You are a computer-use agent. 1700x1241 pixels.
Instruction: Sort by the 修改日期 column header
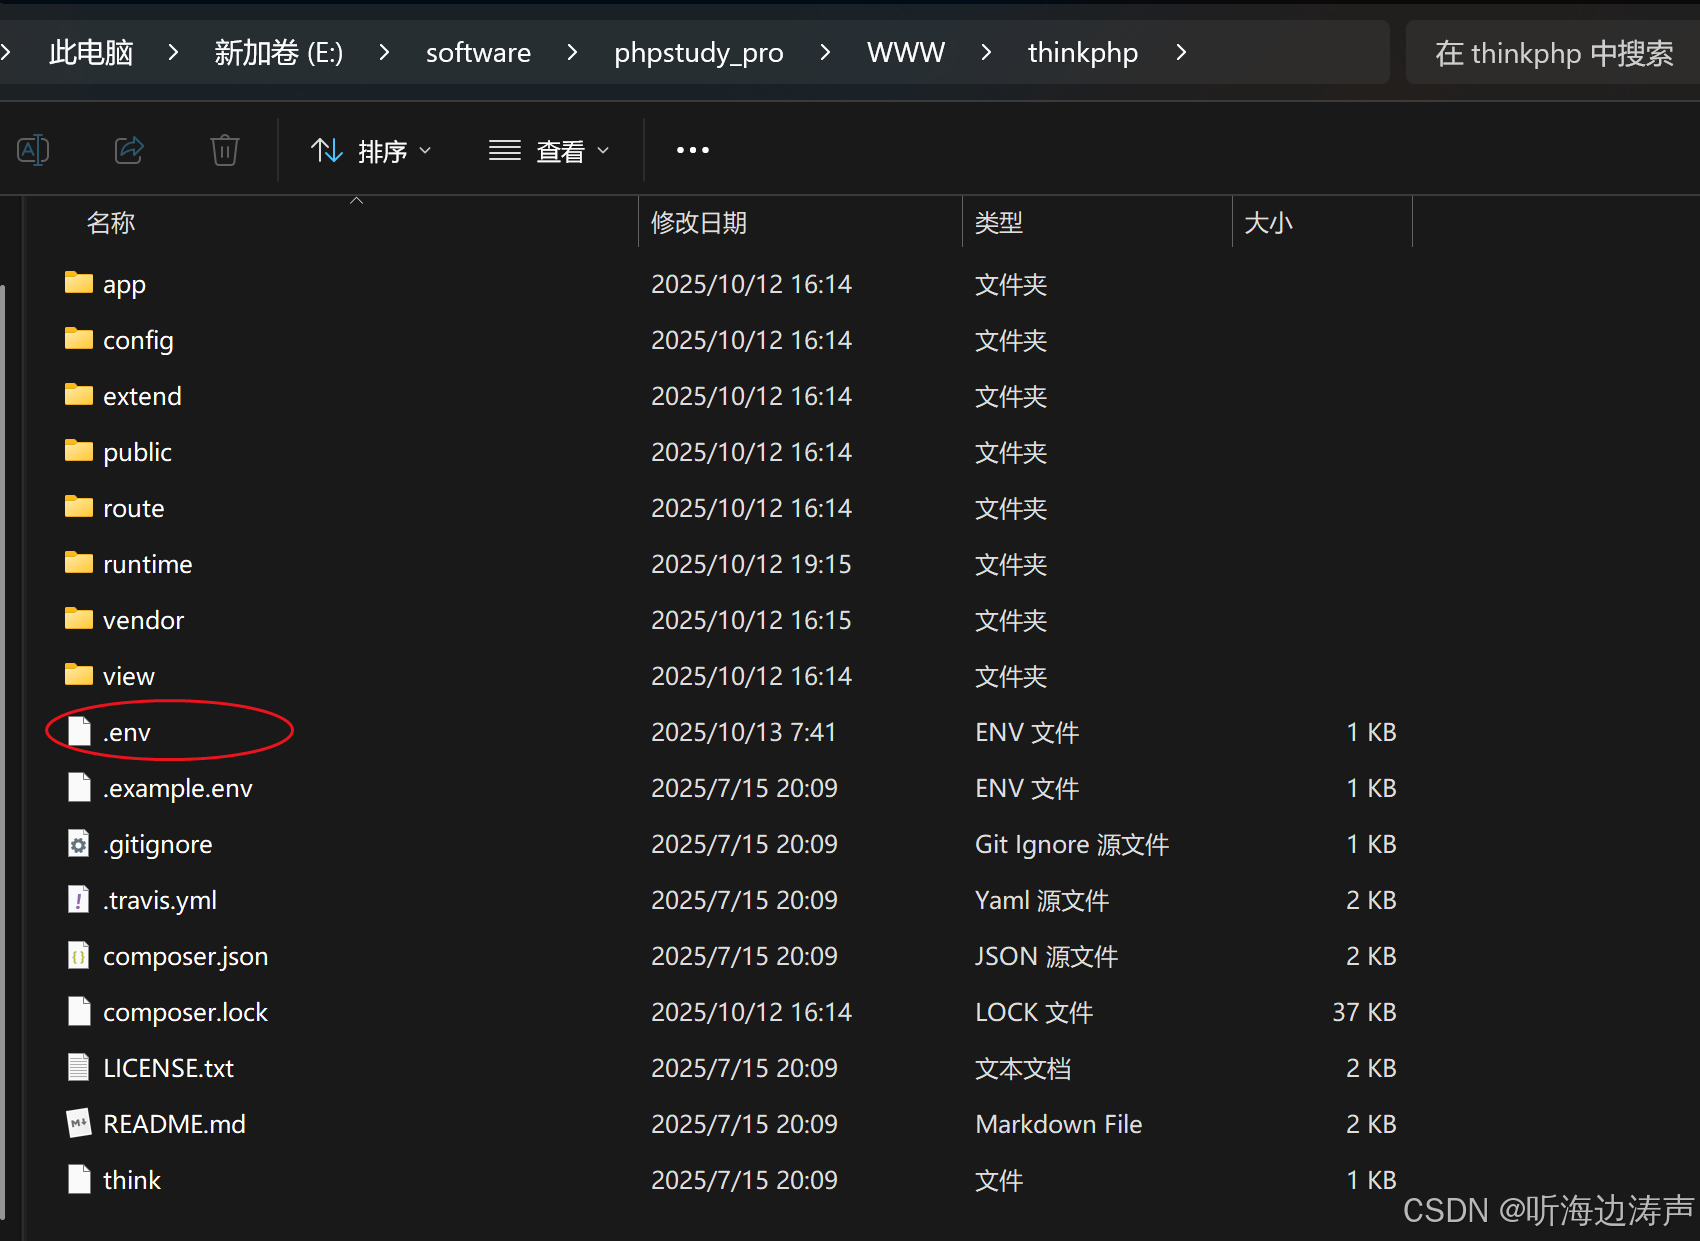(699, 222)
